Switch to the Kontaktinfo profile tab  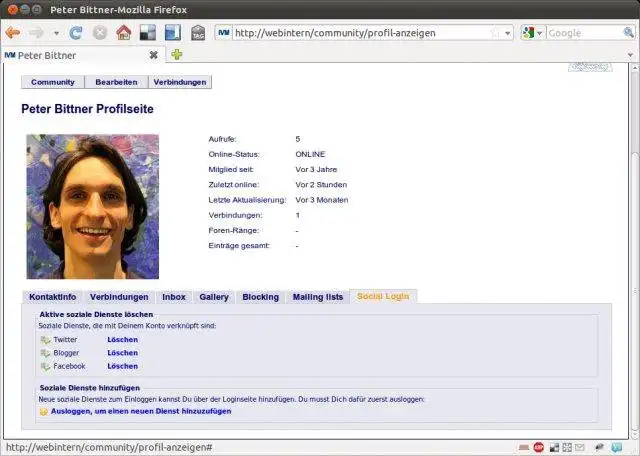[53, 297]
